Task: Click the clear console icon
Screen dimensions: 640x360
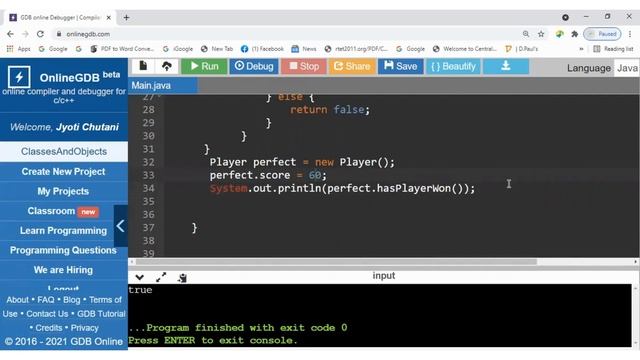Action: point(182,278)
